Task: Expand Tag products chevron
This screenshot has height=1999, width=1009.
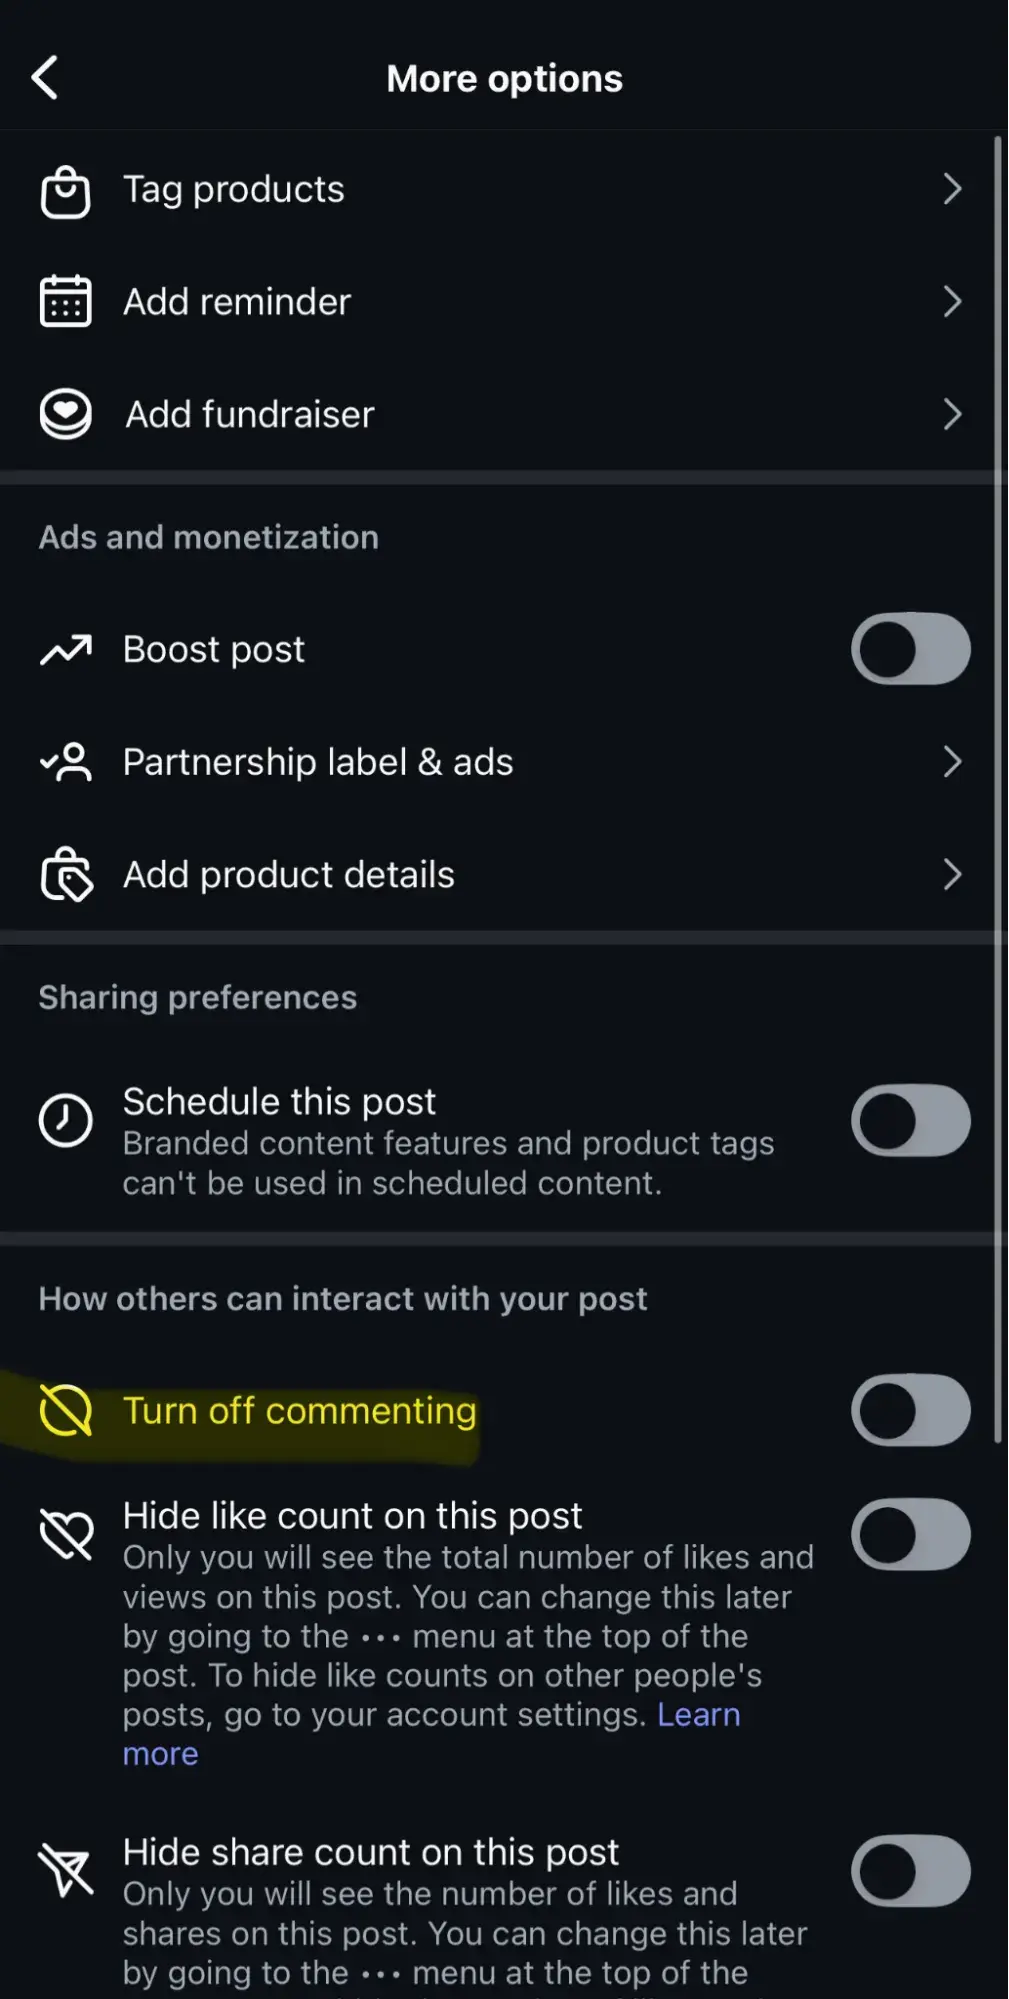Action: pyautogui.click(x=952, y=189)
